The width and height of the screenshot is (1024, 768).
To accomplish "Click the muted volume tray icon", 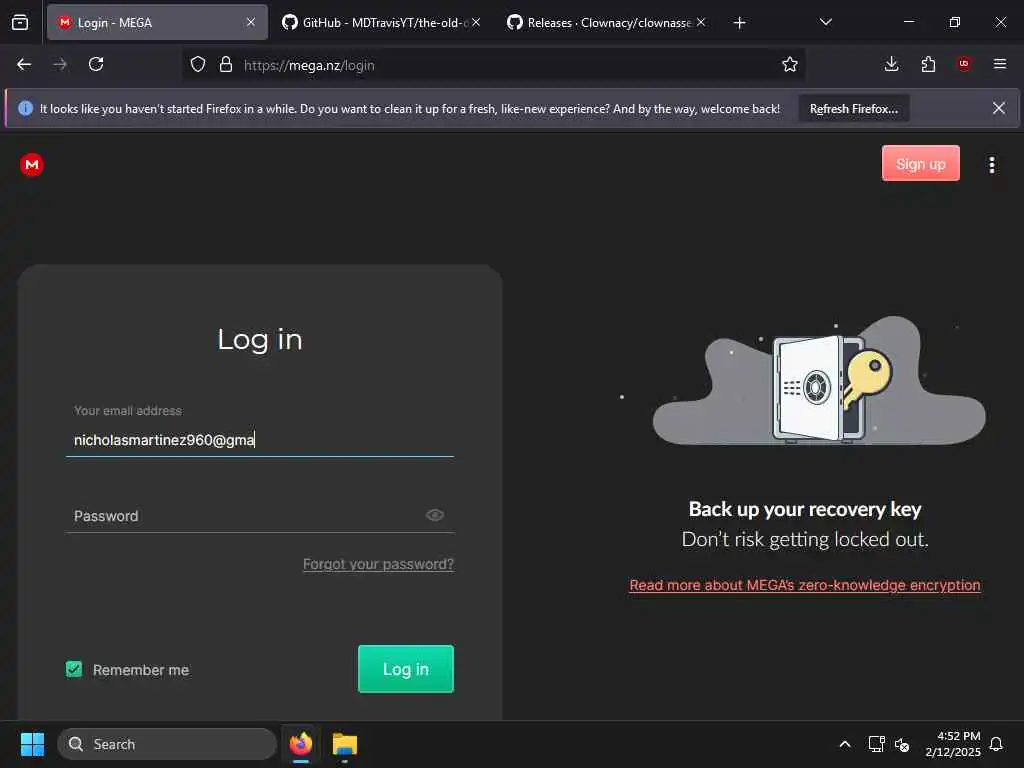I will tap(902, 744).
